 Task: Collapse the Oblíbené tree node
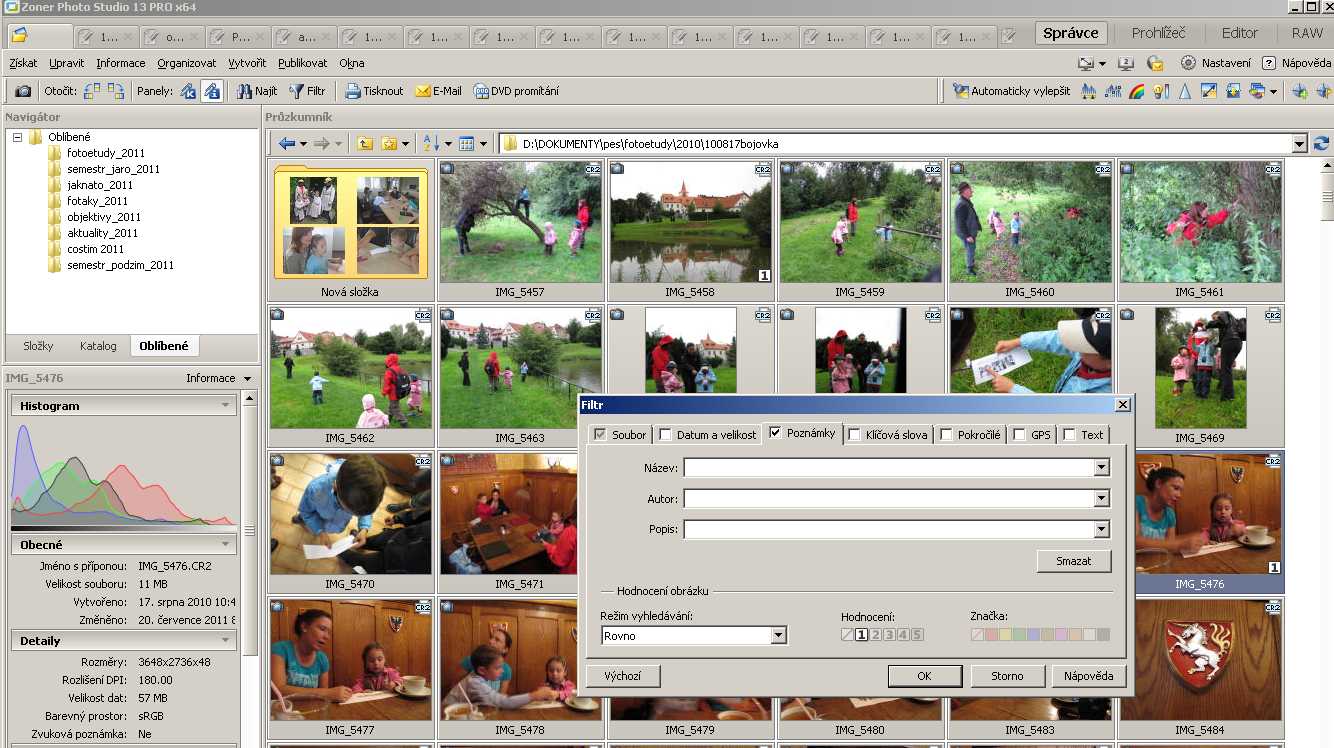pos(18,138)
